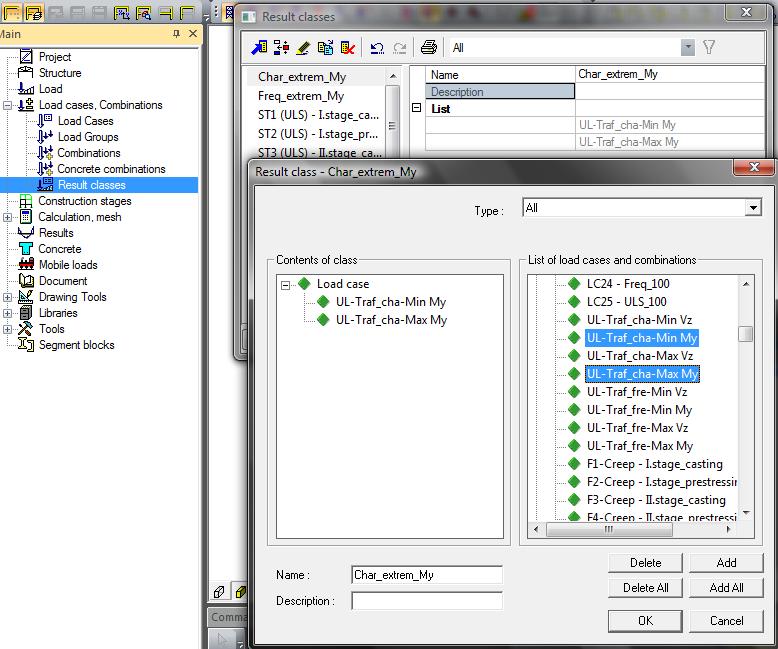The width and height of the screenshot is (778, 649).
Task: Expand the Calculation, mesh tree node
Action: [9, 217]
